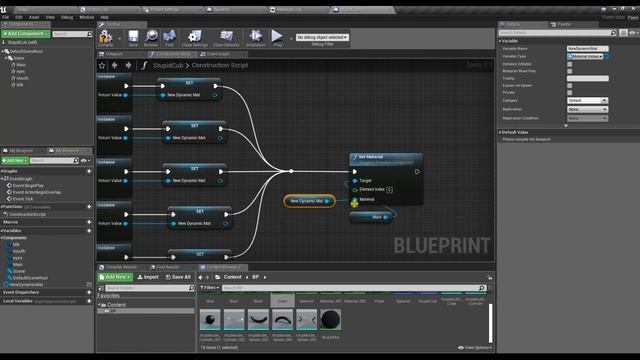
Task: Toggle the eye view options in Details panel
Action: [x=633, y=33]
